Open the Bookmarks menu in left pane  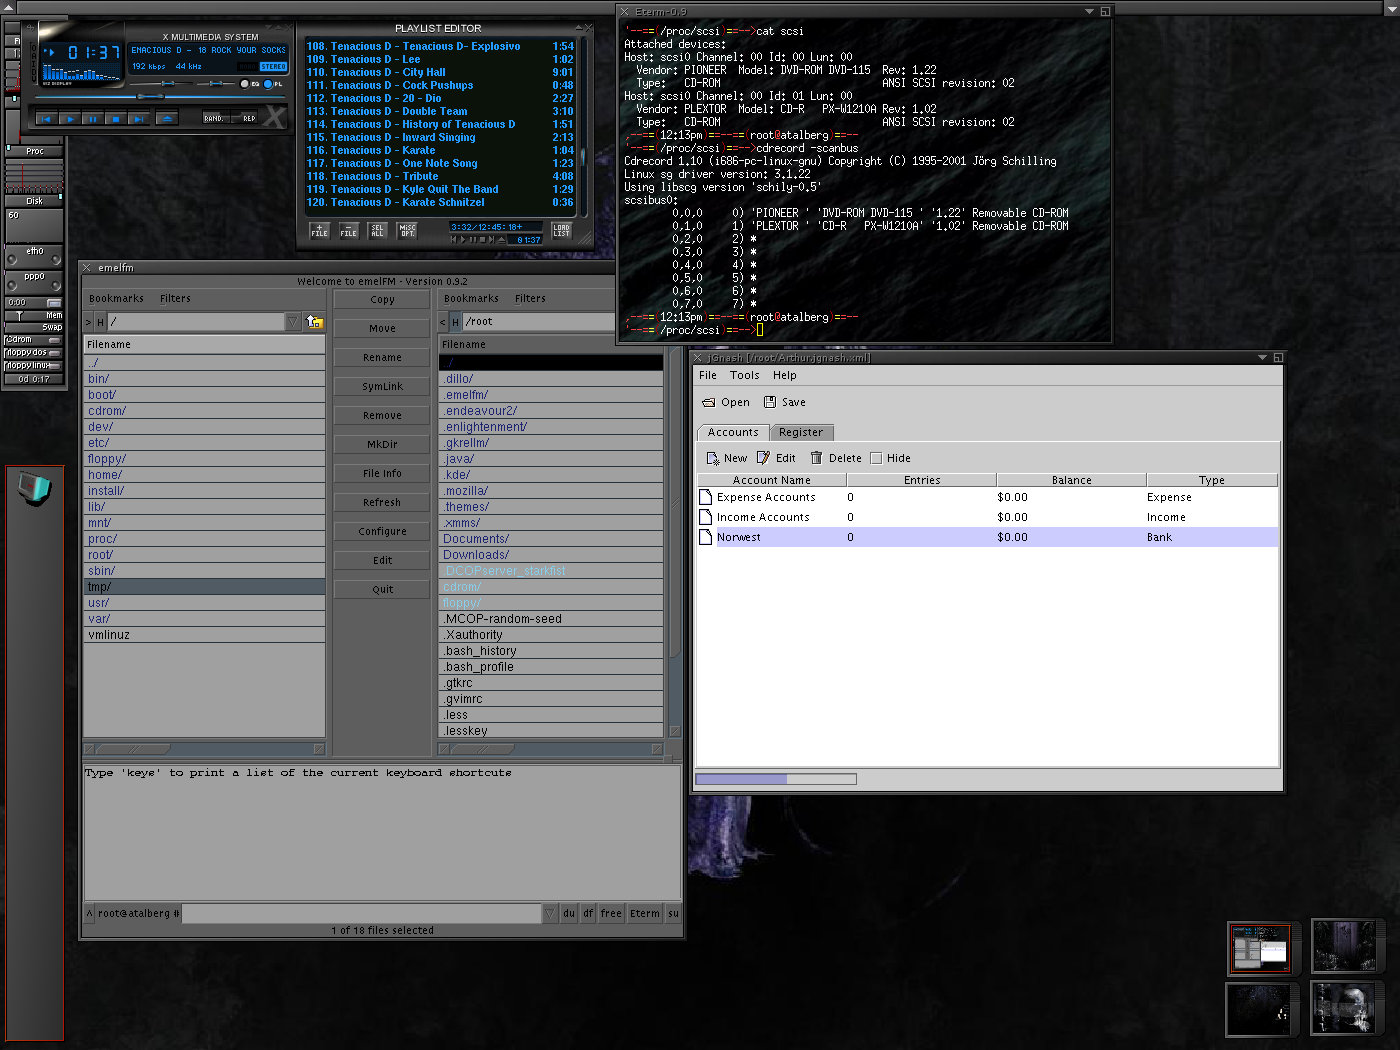pos(116,298)
